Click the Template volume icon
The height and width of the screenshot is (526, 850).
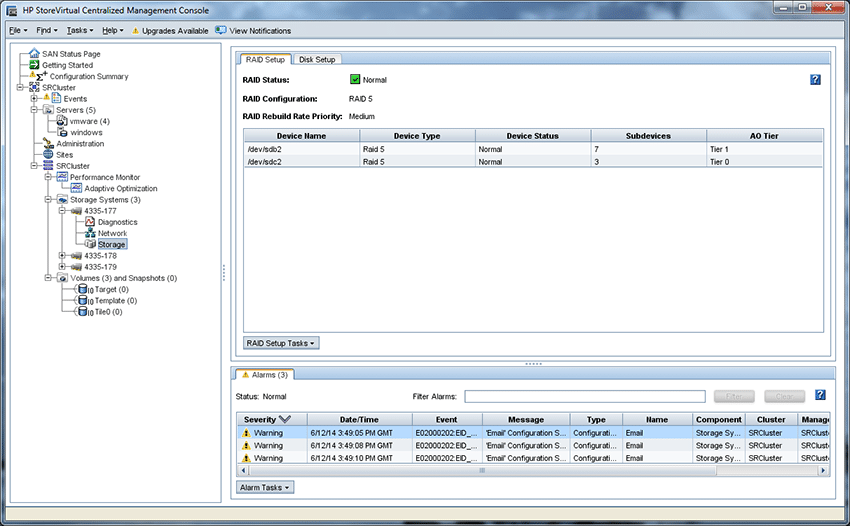[x=85, y=300]
